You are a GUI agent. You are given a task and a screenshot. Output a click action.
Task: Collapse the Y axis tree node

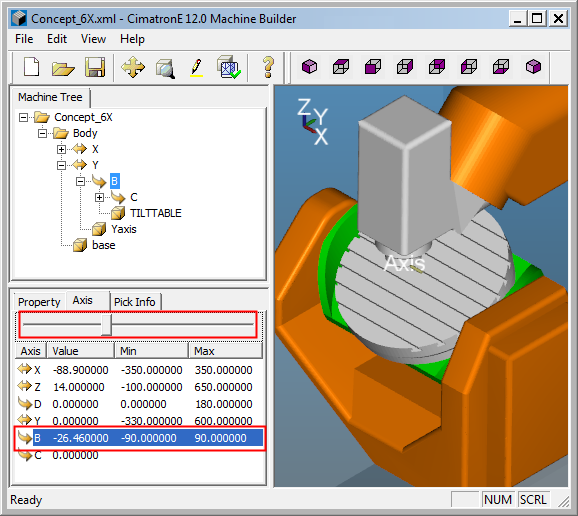point(62,165)
